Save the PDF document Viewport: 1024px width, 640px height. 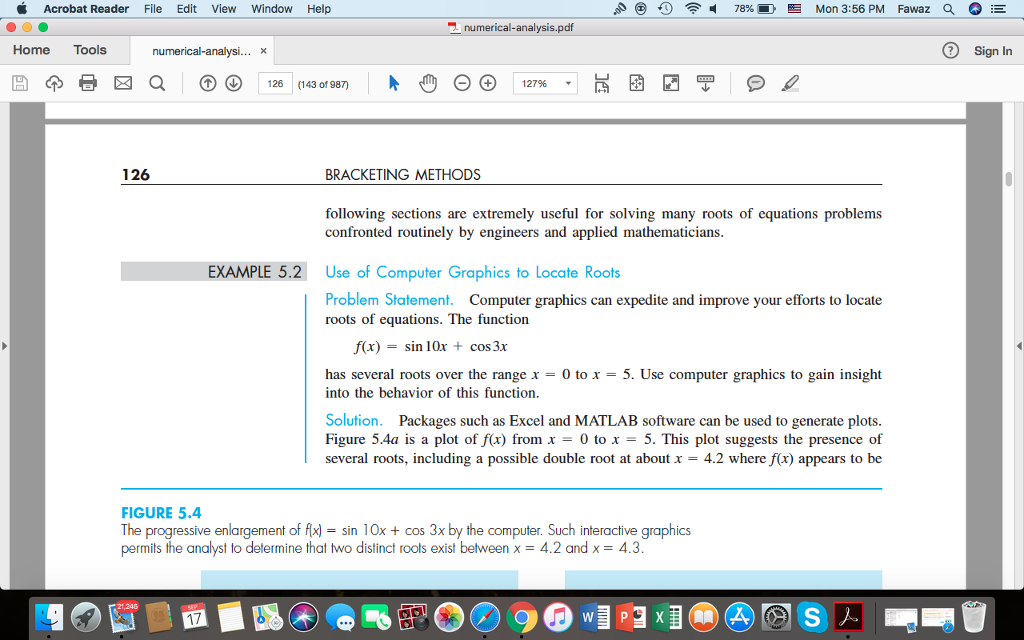coord(19,83)
